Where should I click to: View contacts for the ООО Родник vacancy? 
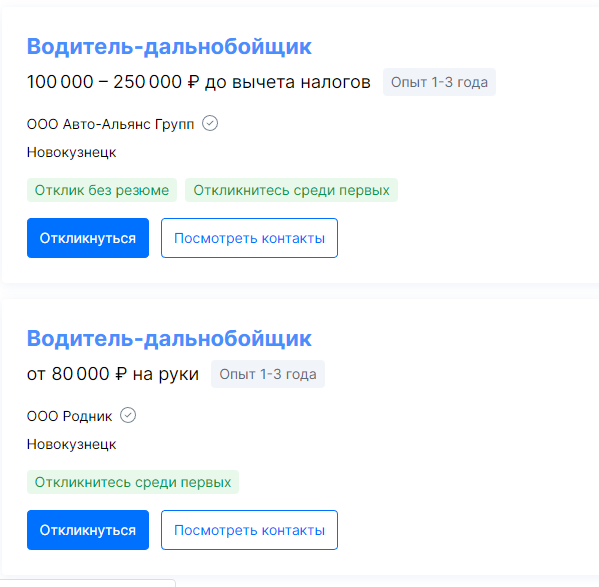click(x=249, y=530)
